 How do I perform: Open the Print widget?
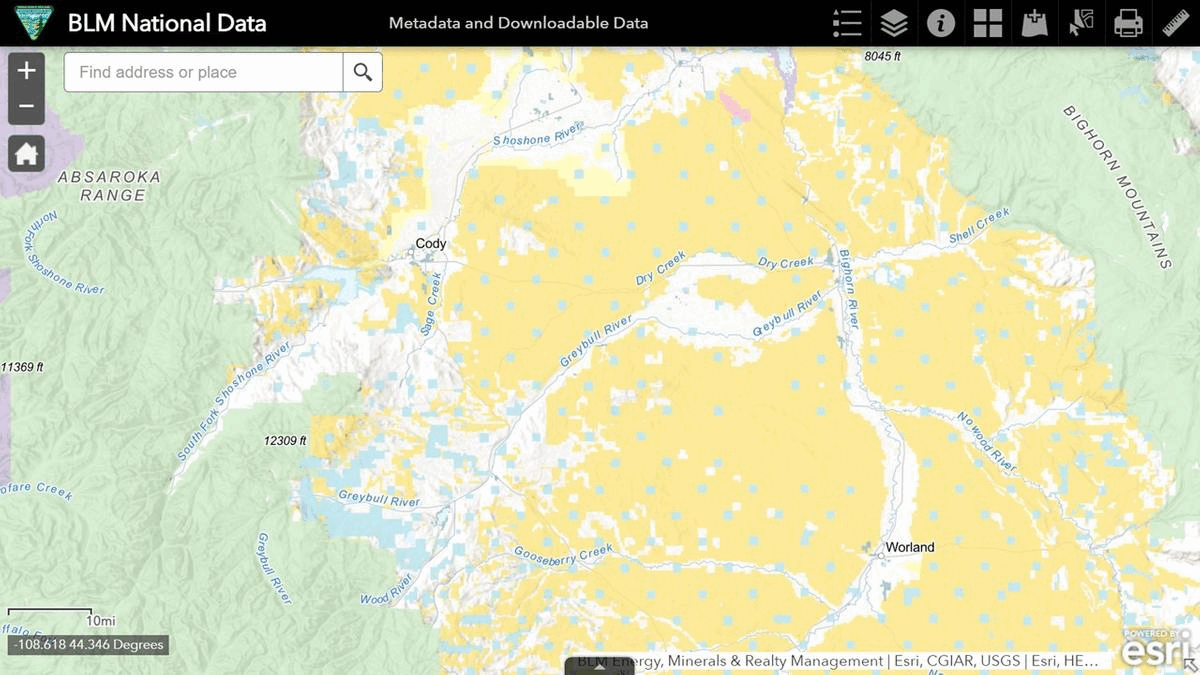pos(1128,23)
